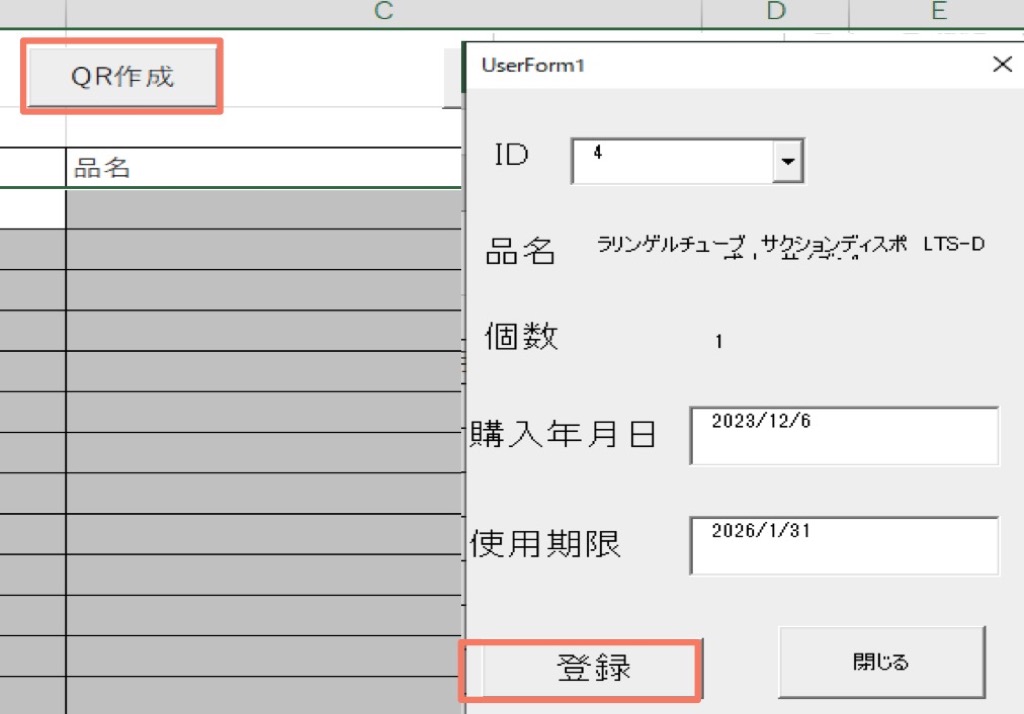This screenshot has width=1024, height=714.
Task: Click the 閉じる button
Action: [881, 662]
